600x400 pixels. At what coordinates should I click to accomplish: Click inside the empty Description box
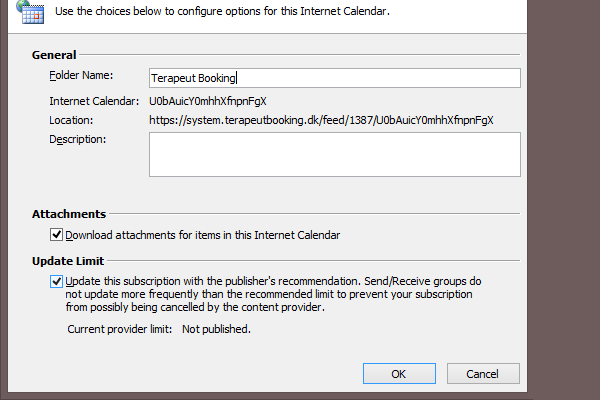335,155
